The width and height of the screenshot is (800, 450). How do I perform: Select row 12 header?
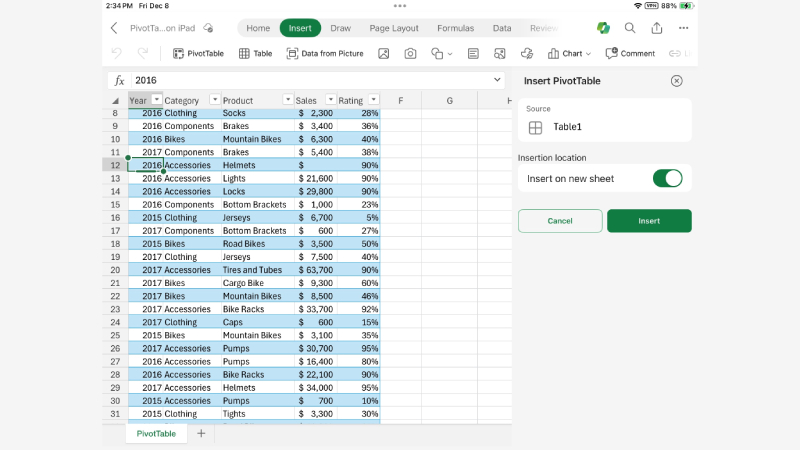pos(115,165)
